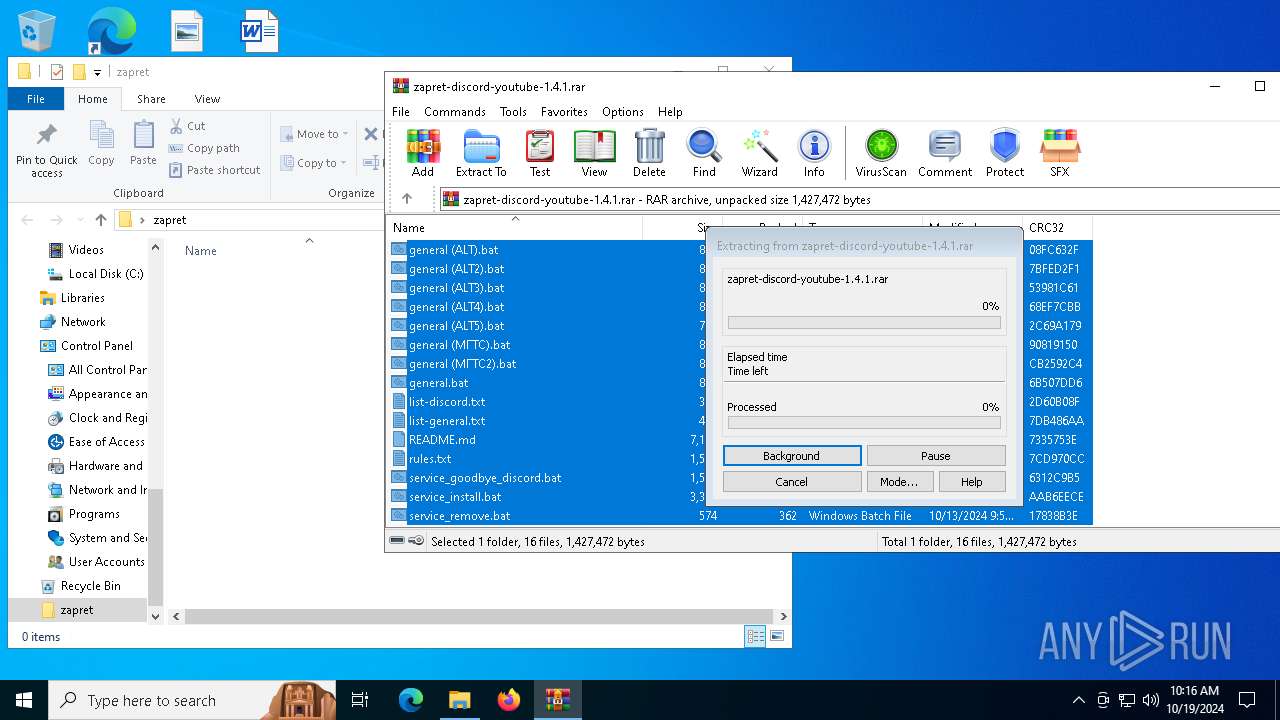1280x720 pixels.
Task: Click the Protect shield icon
Action: coord(1004,153)
